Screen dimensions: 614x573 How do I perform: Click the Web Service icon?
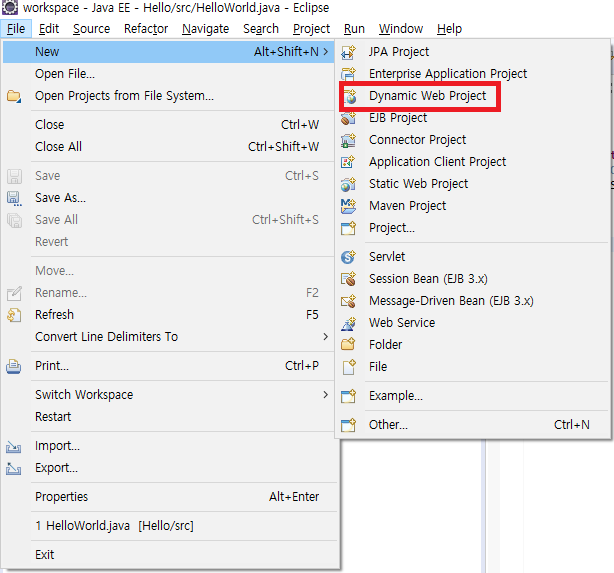[348, 323]
